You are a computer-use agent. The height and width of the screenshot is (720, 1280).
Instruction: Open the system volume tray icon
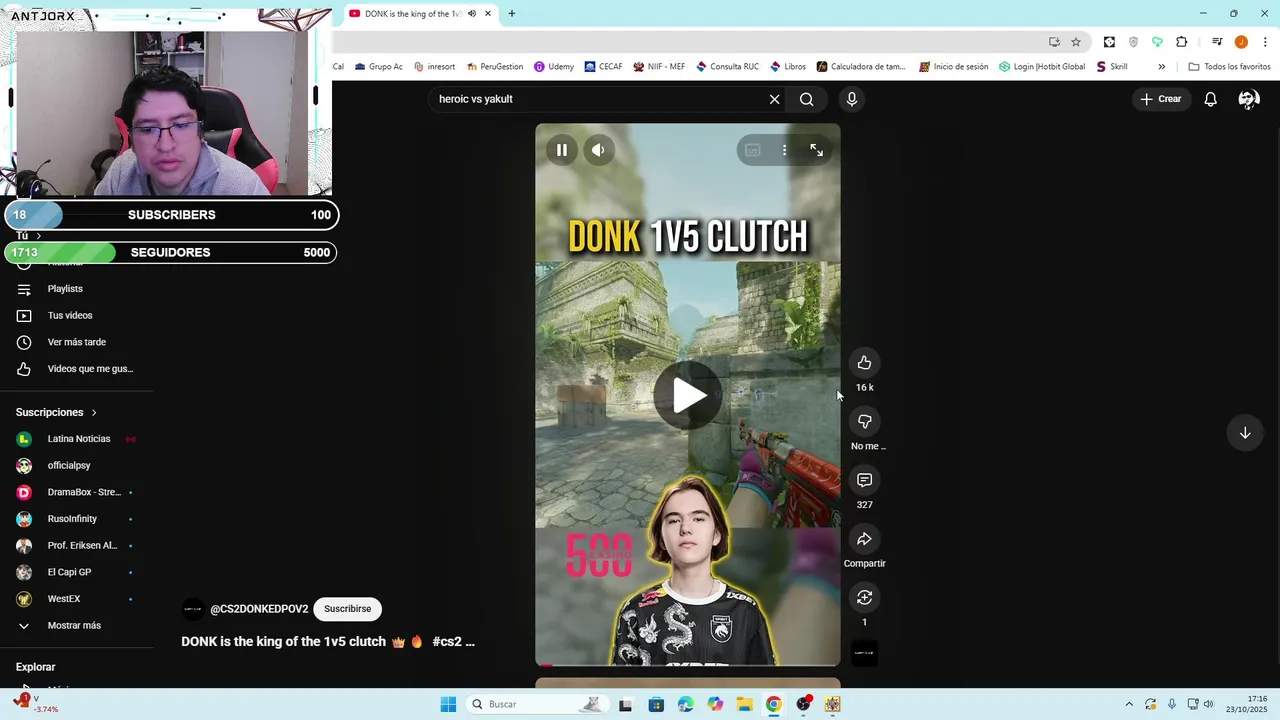coord(1208,704)
